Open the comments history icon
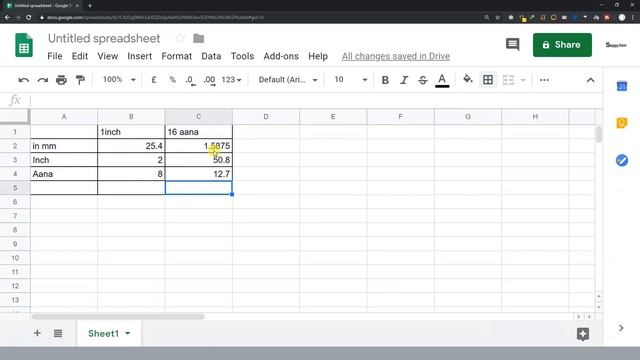The height and width of the screenshot is (360, 640). pyautogui.click(x=512, y=44)
